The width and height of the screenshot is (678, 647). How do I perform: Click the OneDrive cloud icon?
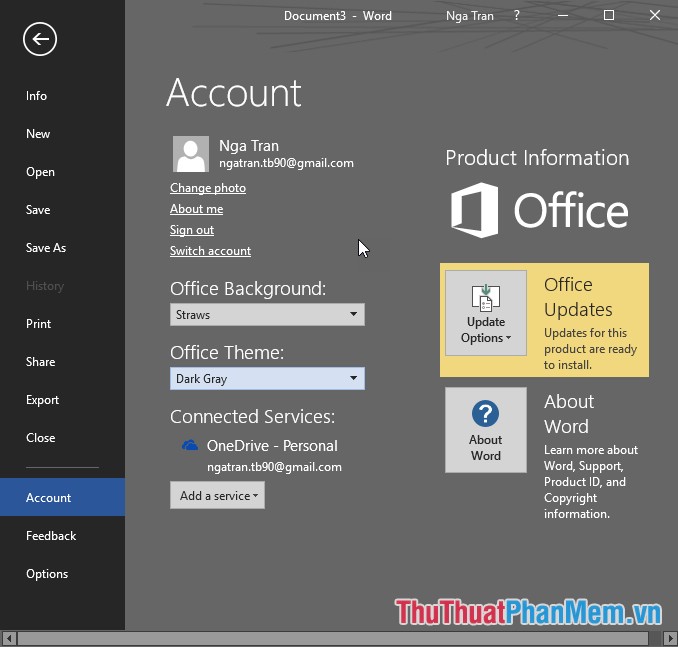click(x=190, y=445)
